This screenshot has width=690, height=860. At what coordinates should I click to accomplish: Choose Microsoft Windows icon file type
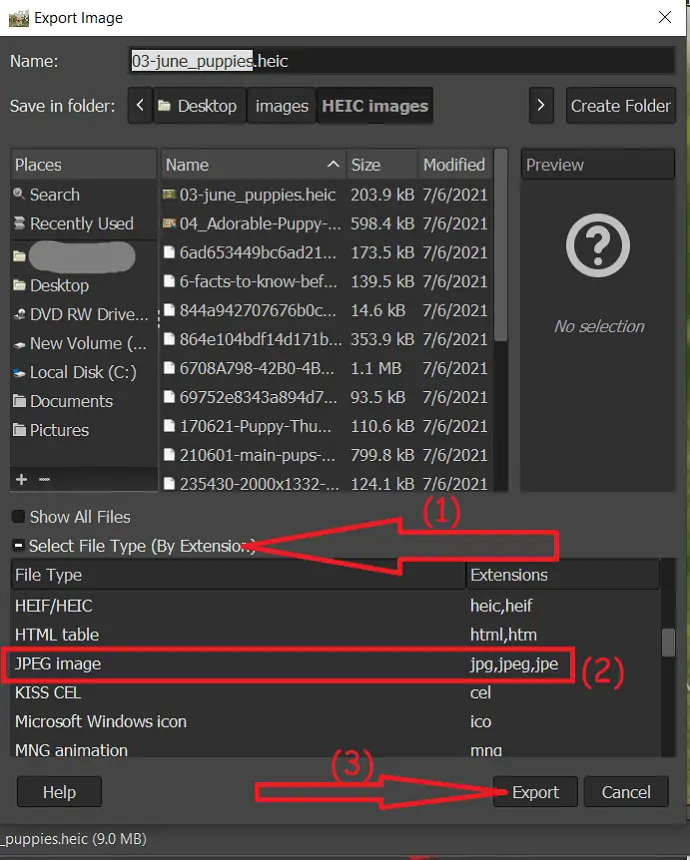pyautogui.click(x=335, y=721)
